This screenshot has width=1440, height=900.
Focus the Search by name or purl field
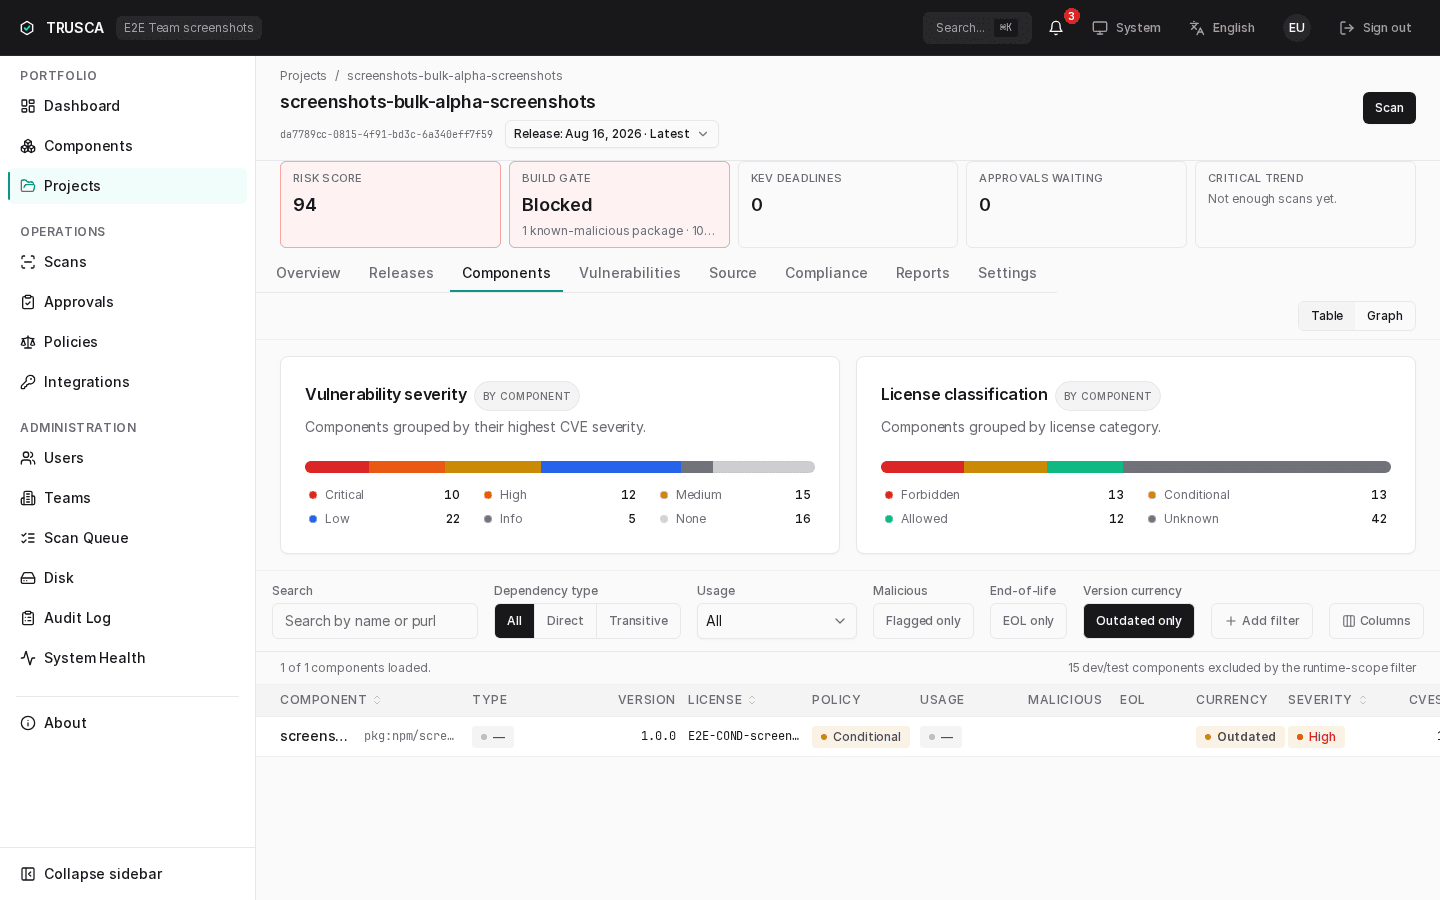click(x=375, y=621)
